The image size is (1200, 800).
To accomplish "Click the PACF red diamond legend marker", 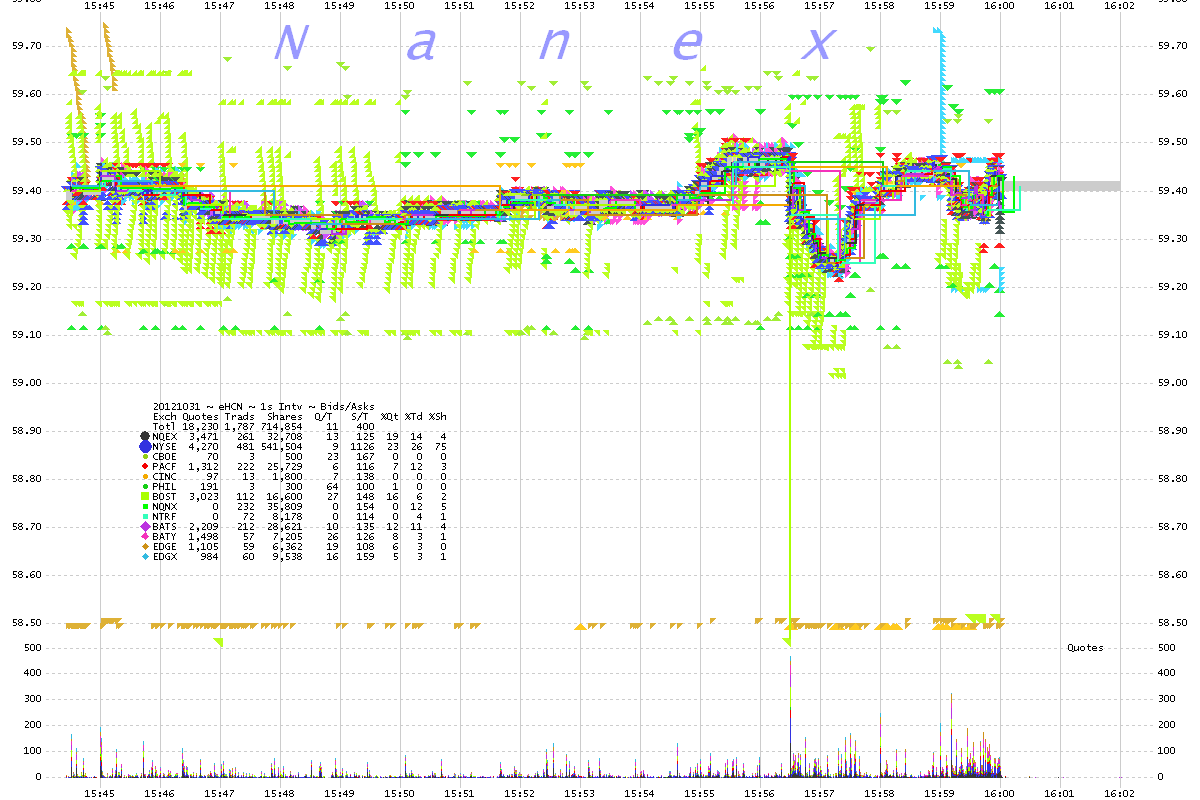I will (x=145, y=466).
